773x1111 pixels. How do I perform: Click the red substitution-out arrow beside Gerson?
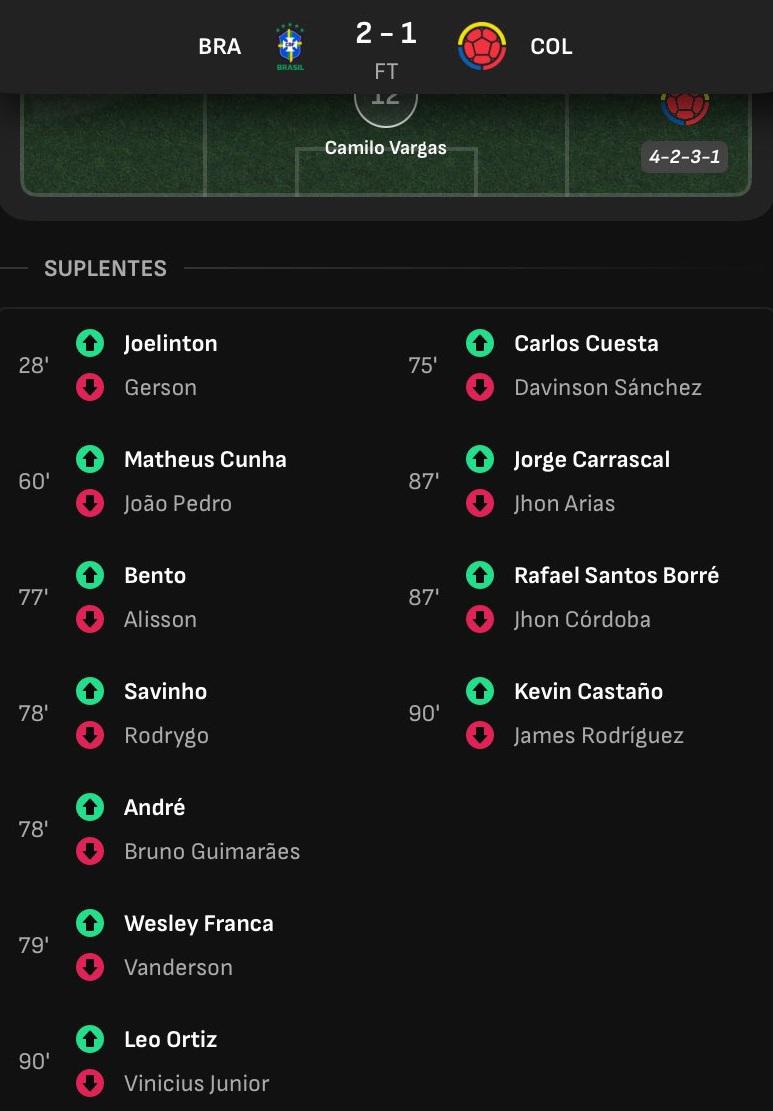(x=89, y=387)
